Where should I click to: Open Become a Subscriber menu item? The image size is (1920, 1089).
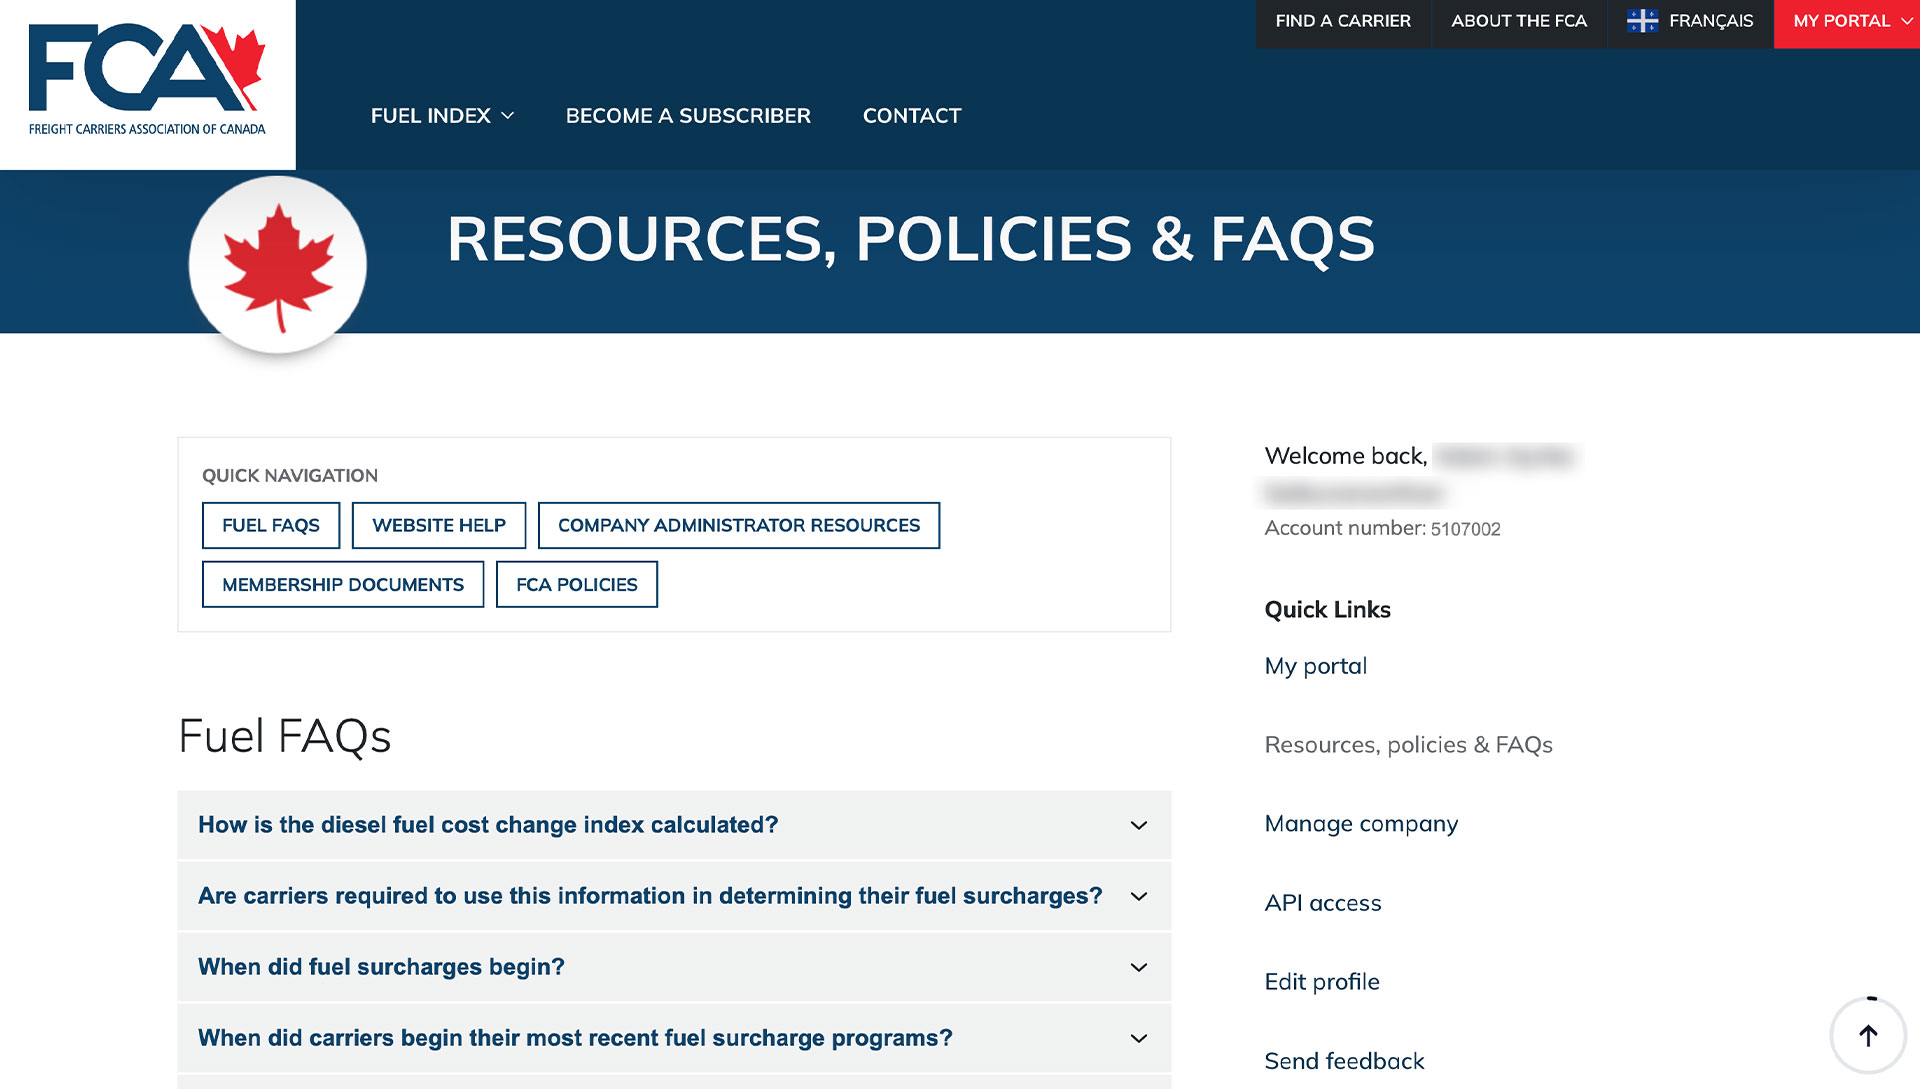(x=688, y=116)
